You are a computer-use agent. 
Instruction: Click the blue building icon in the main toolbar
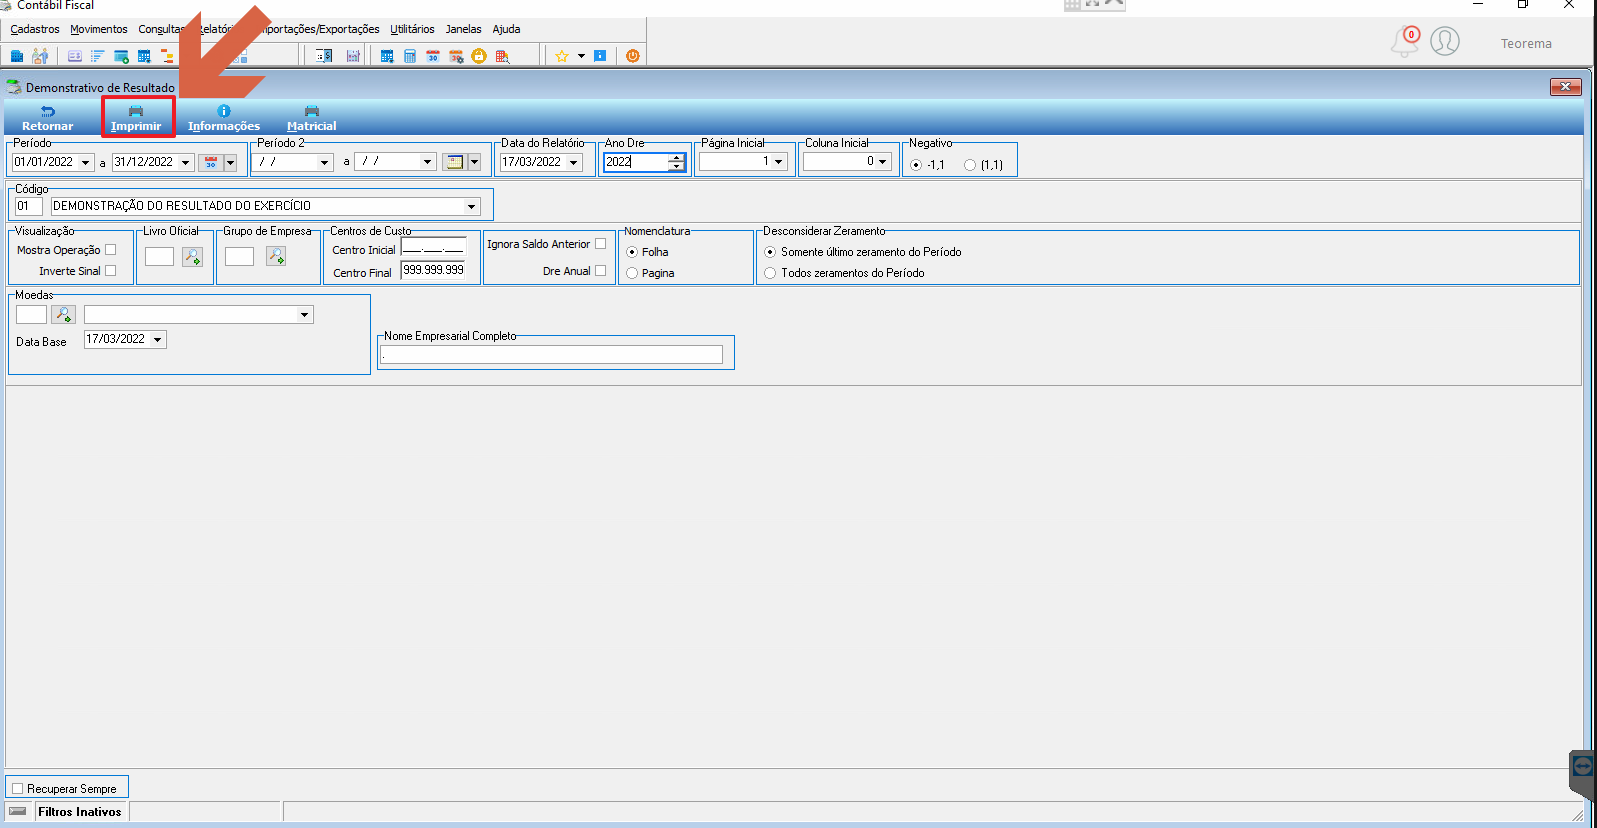pyautogui.click(x=17, y=56)
